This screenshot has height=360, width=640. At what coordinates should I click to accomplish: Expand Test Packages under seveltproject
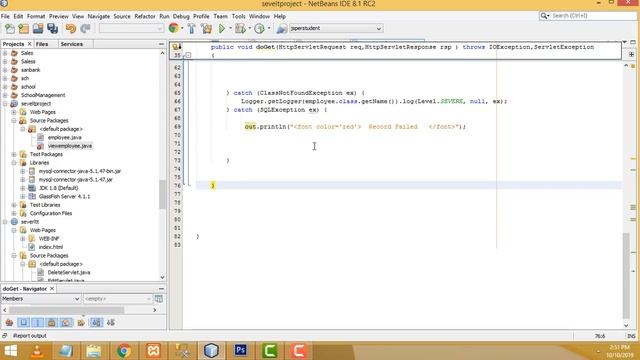pyautogui.click(x=14, y=154)
